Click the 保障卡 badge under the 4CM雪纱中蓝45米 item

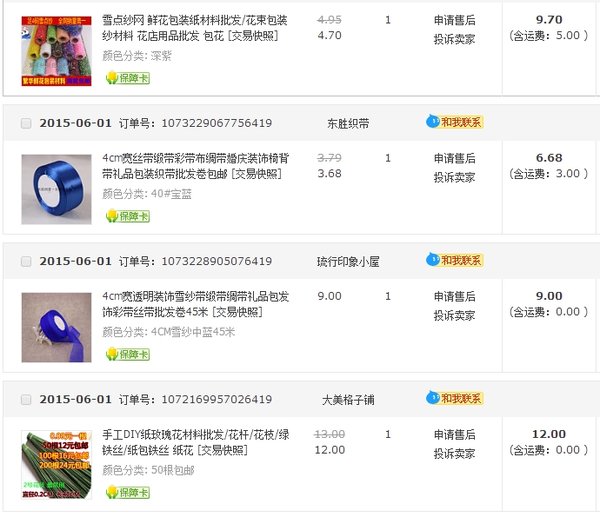128,354
